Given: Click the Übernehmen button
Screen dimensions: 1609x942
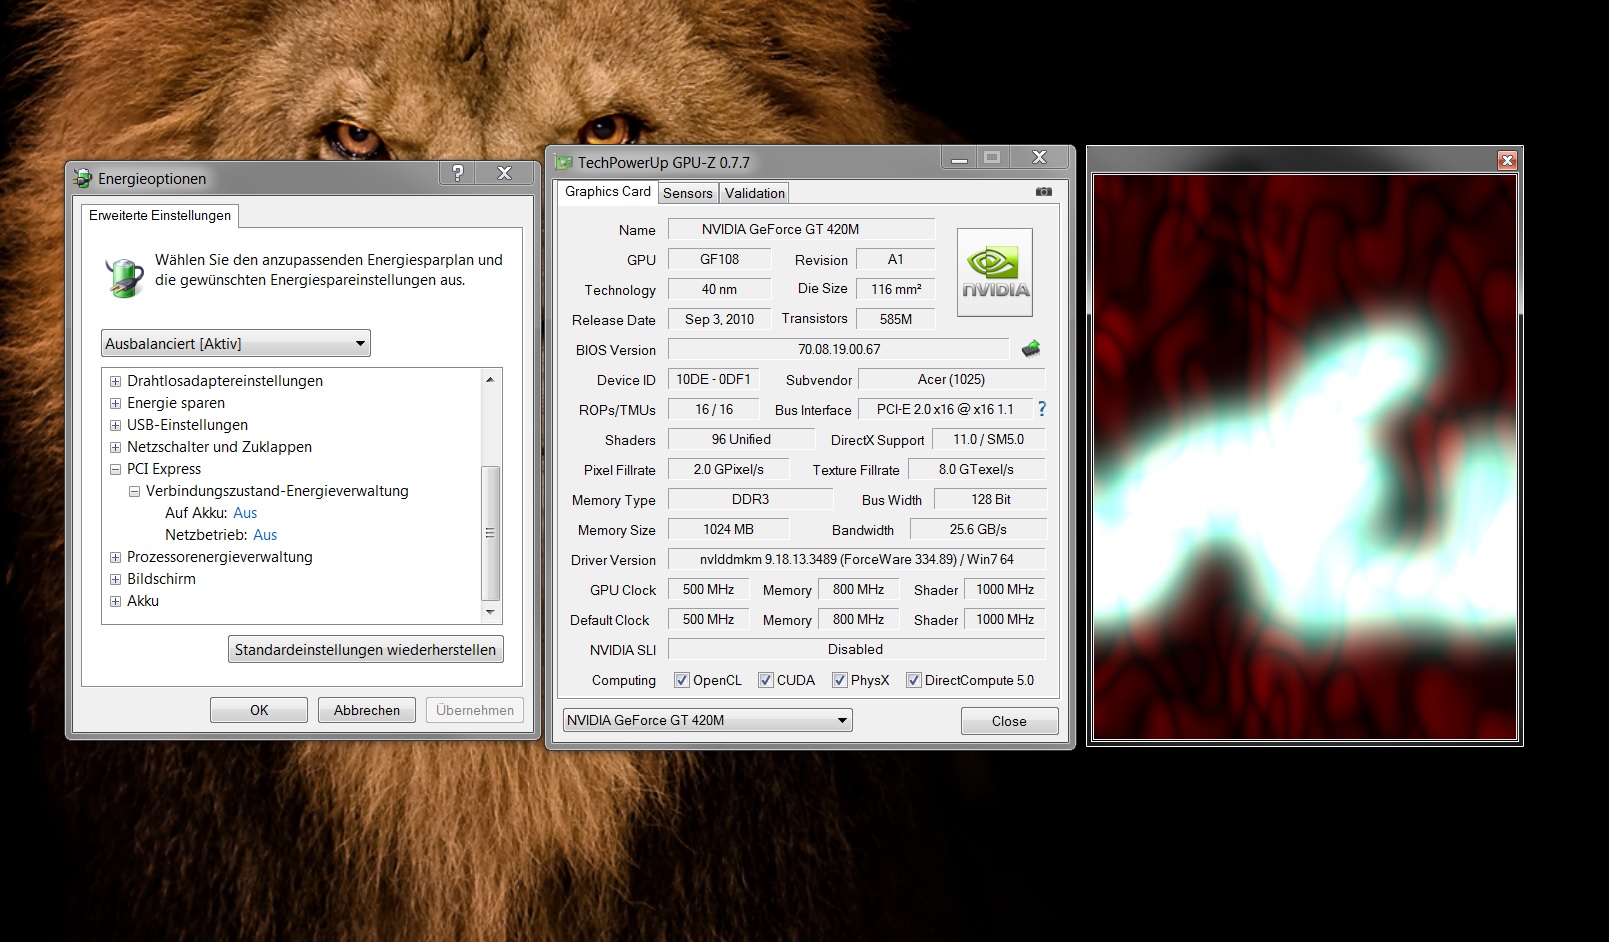Looking at the screenshot, I should click(x=475, y=710).
